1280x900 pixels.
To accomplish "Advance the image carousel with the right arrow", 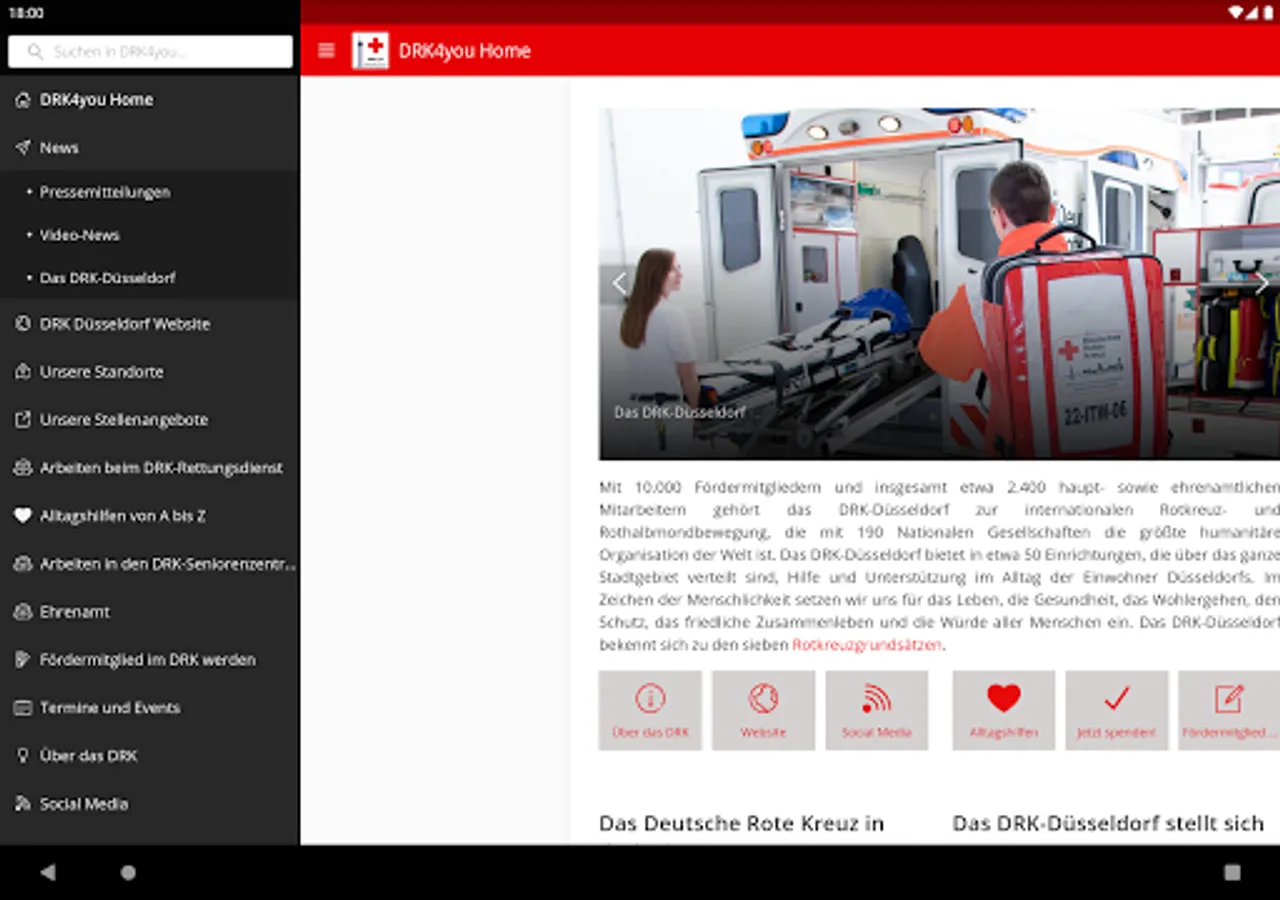I will click(x=1261, y=284).
